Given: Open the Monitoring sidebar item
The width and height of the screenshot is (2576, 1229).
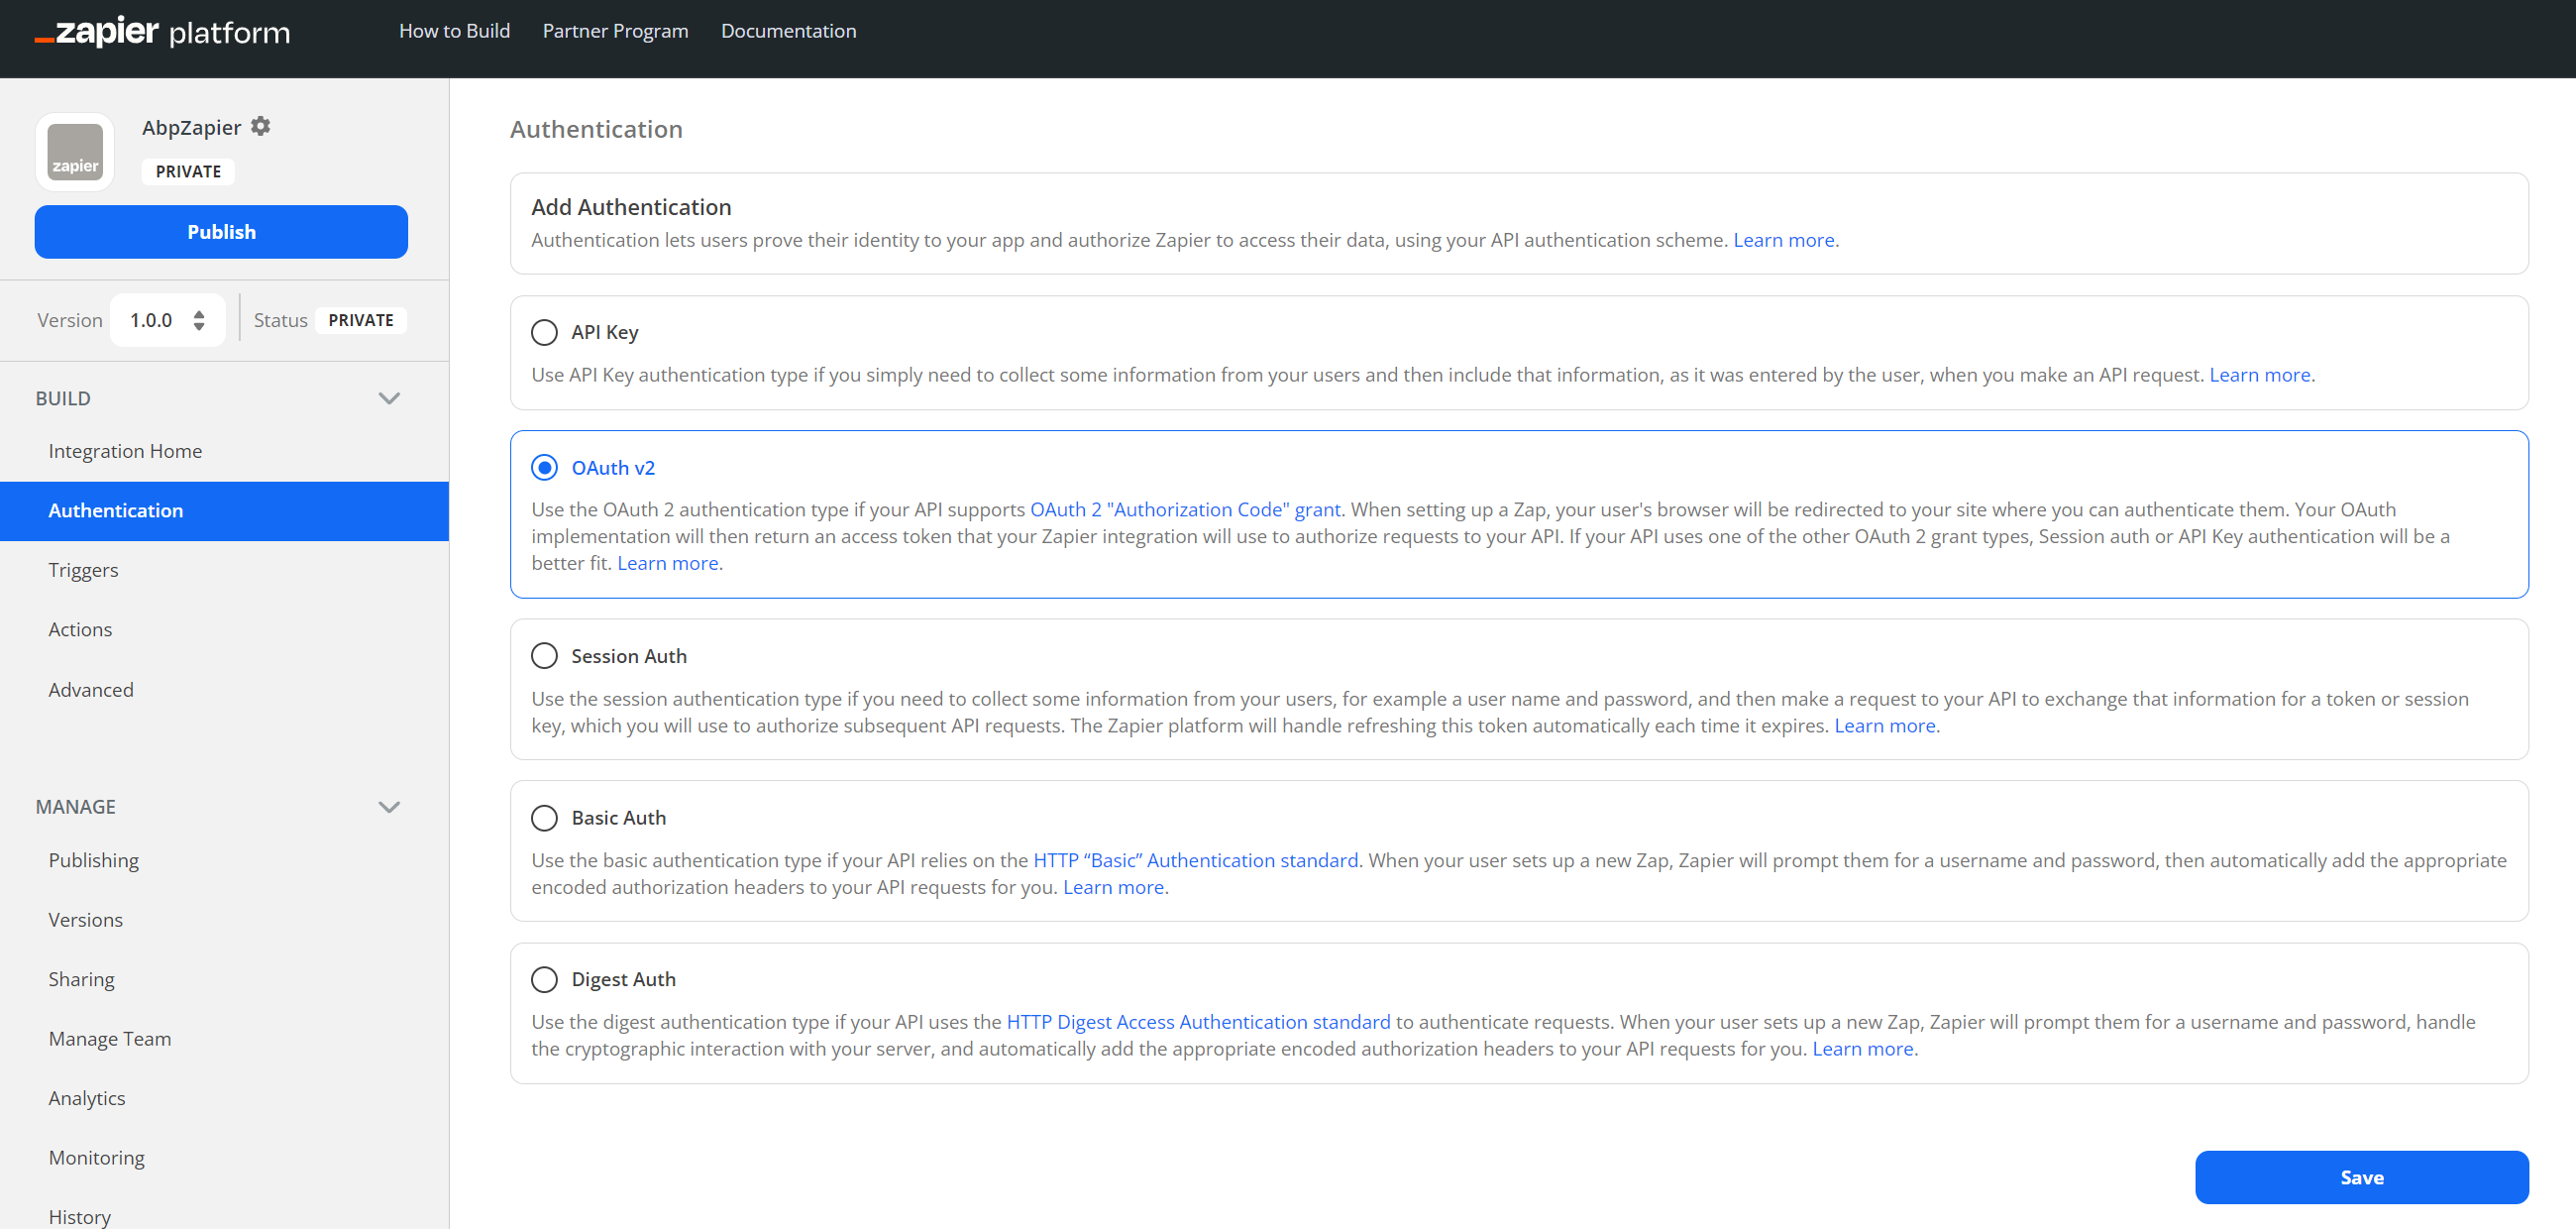Looking at the screenshot, I should (x=96, y=1158).
